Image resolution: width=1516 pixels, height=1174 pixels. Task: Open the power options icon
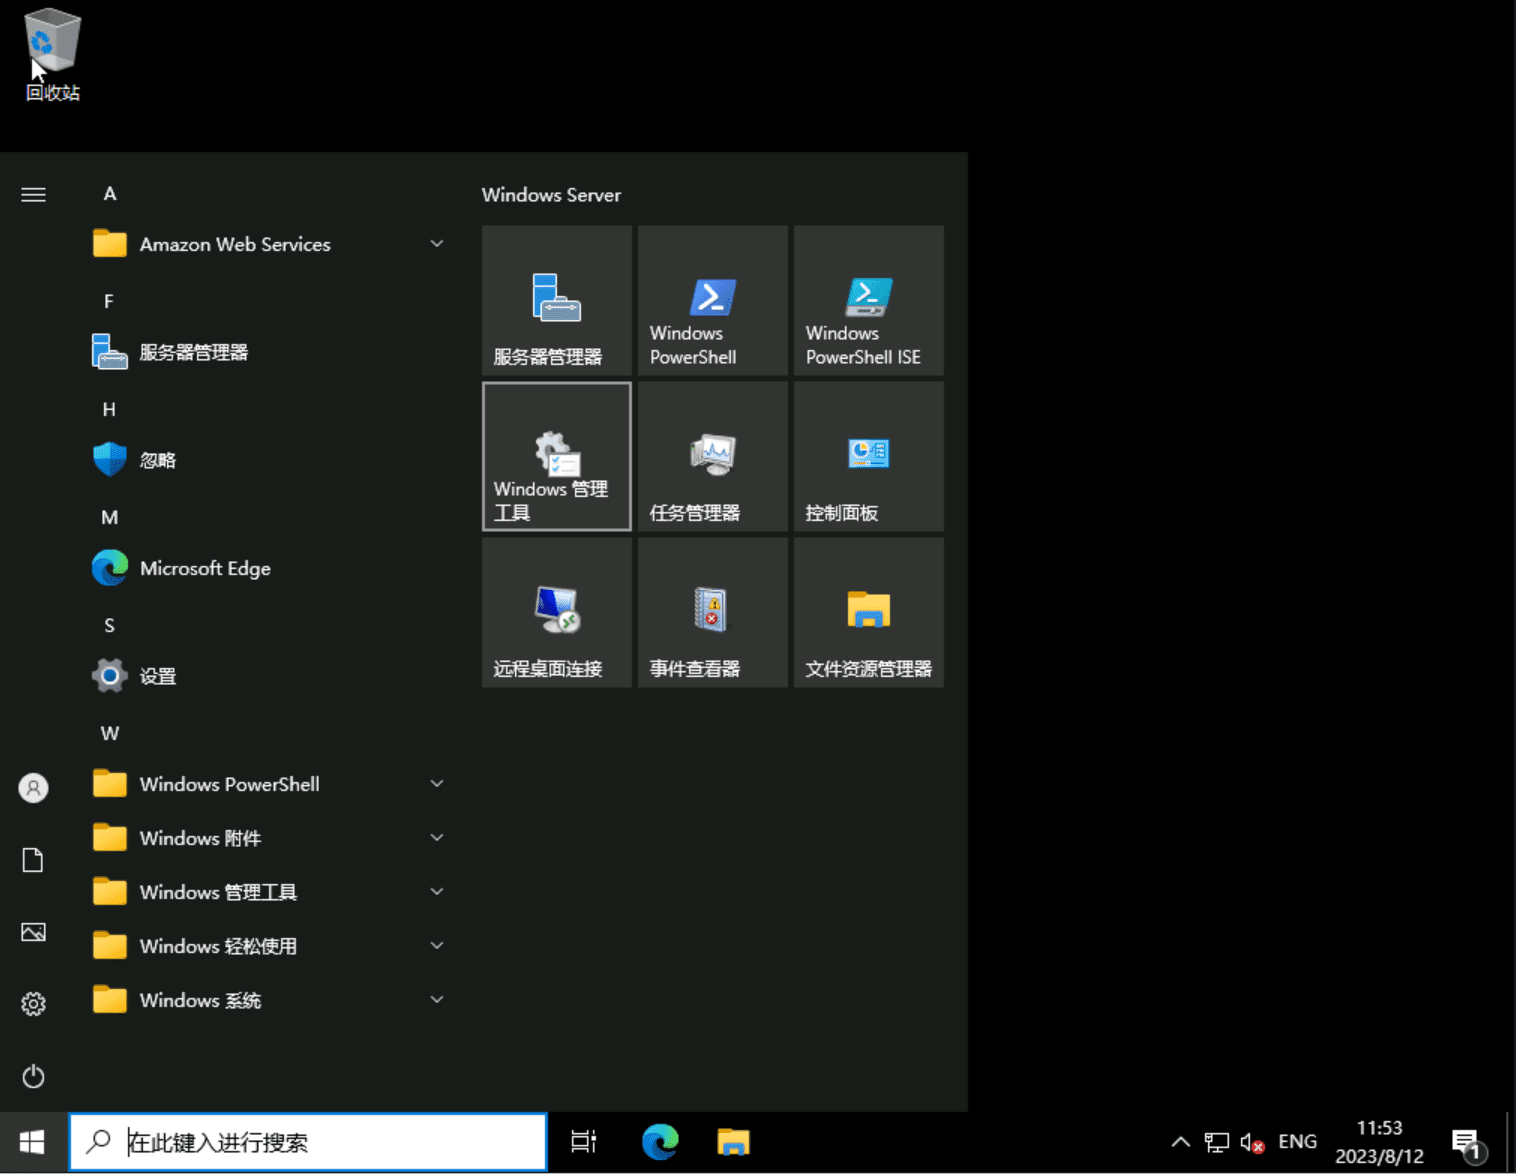tap(33, 1076)
